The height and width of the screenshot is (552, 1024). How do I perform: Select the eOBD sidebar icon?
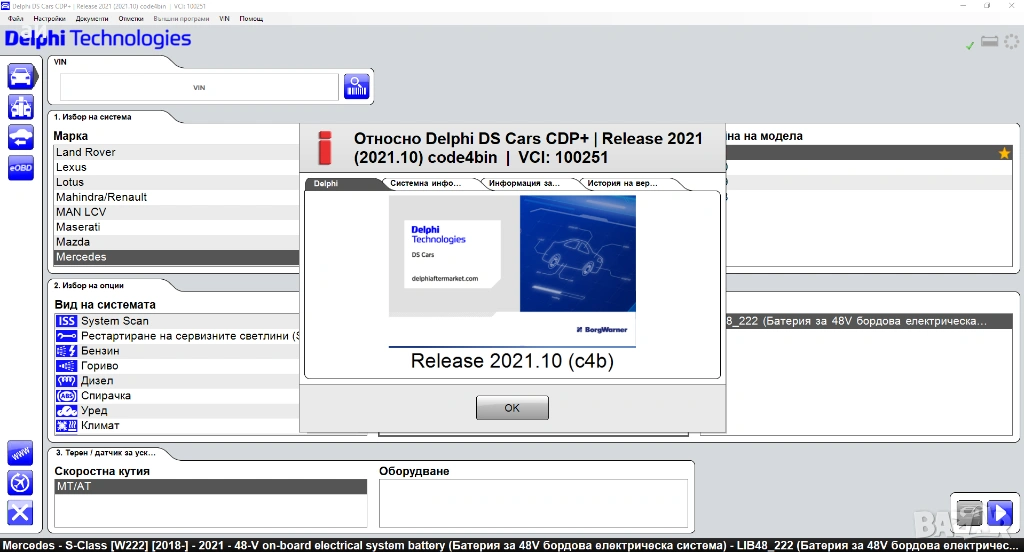(x=20, y=169)
